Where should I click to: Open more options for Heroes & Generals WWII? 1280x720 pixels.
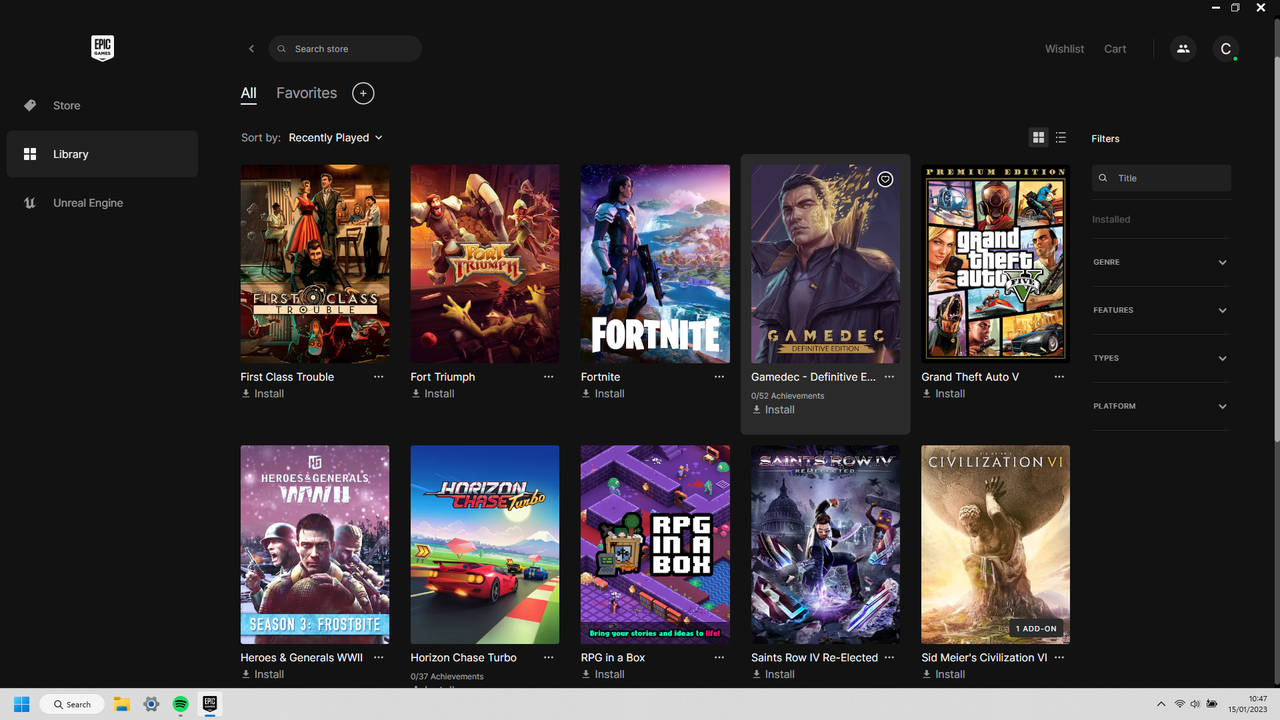click(379, 658)
